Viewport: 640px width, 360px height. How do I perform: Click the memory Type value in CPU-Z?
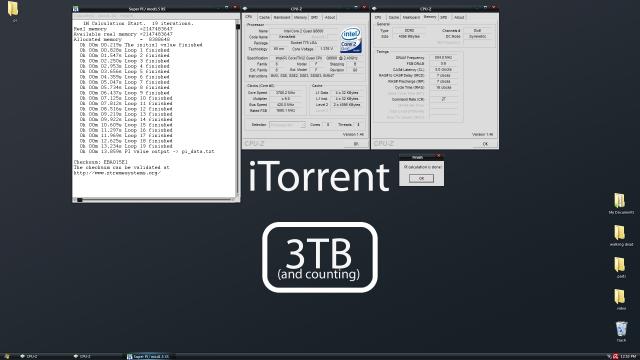409,31
